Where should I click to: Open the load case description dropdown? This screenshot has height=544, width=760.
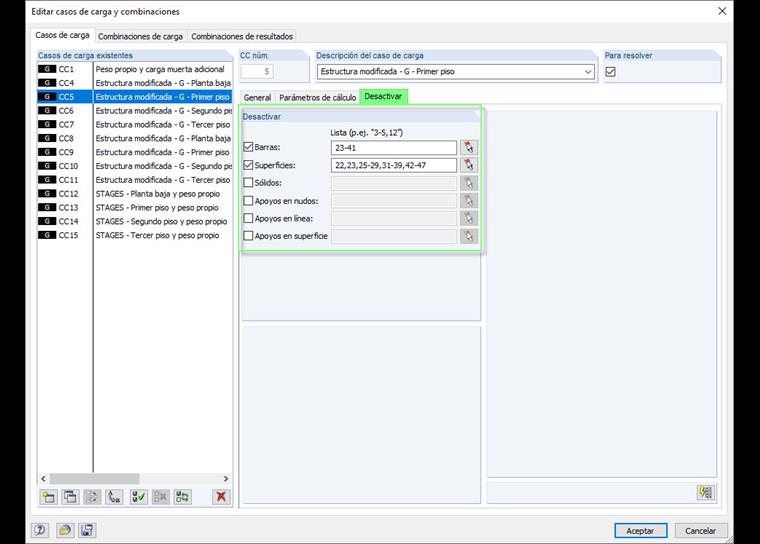pyautogui.click(x=588, y=72)
